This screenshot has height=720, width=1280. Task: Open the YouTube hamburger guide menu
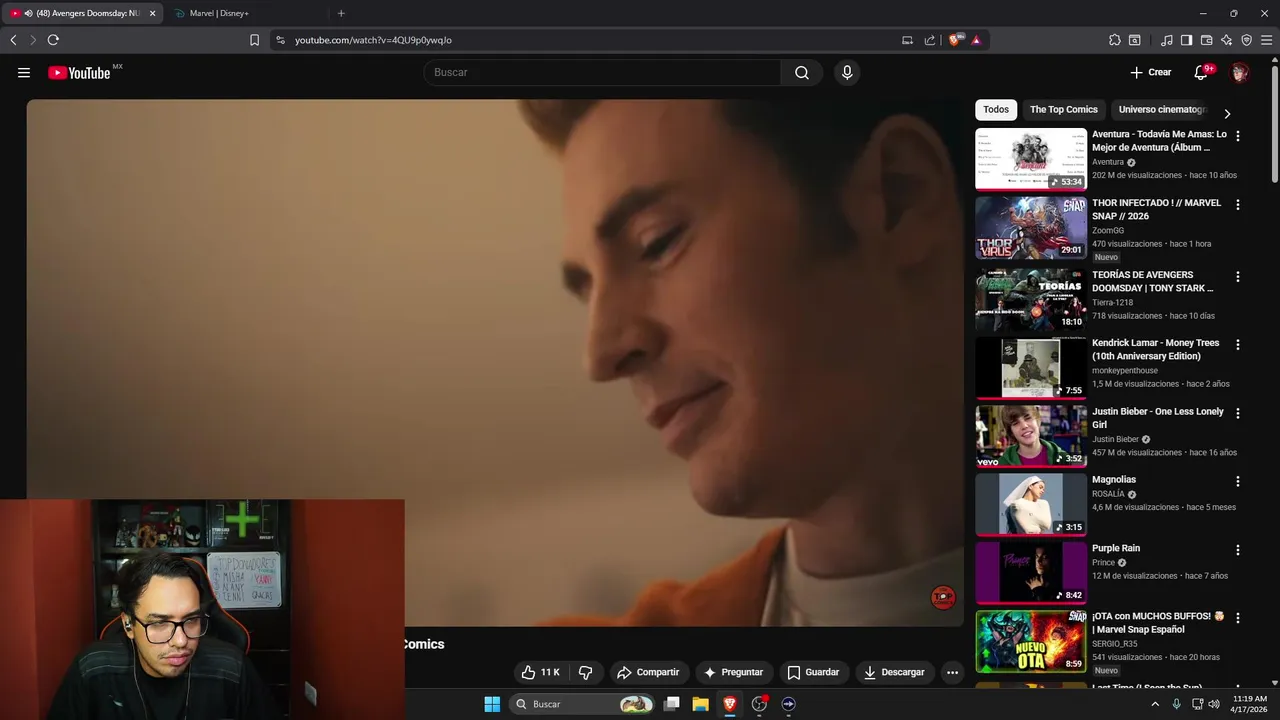pos(24,72)
